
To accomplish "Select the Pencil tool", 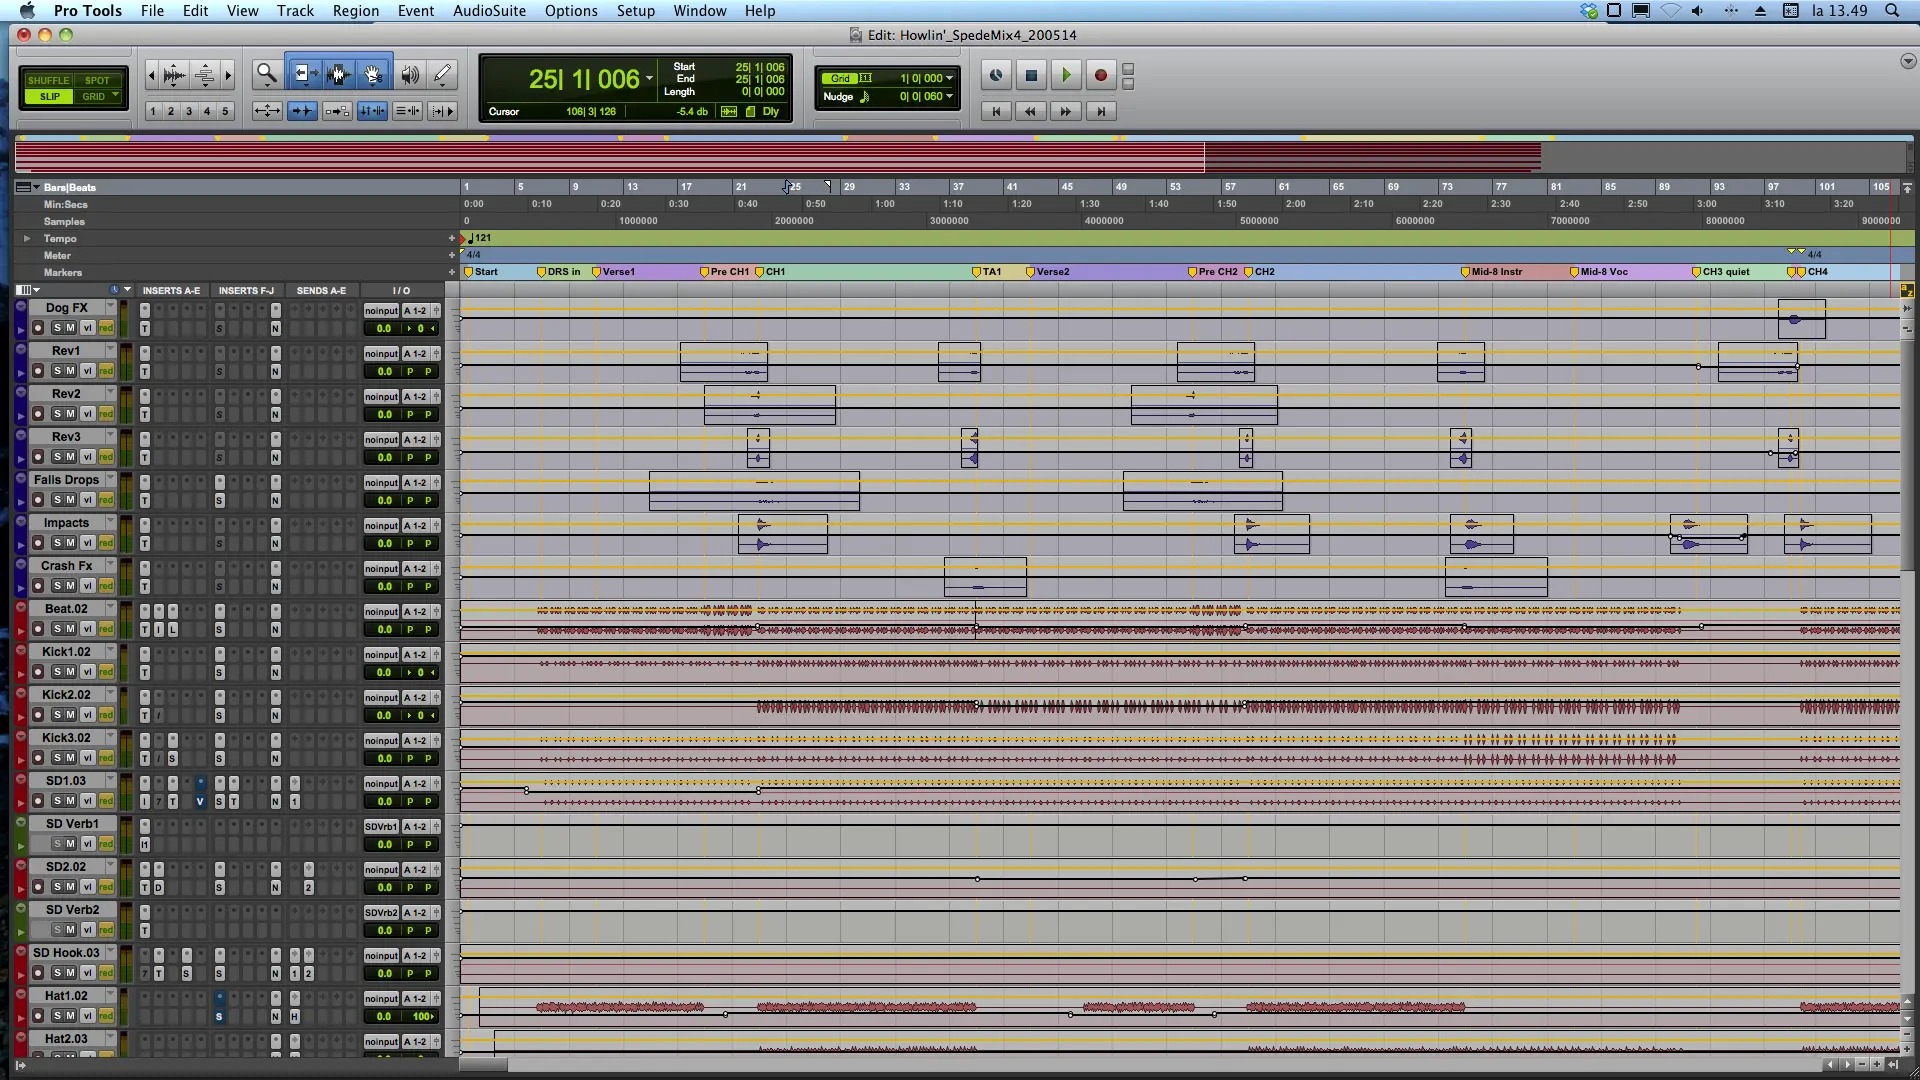I will [443, 74].
